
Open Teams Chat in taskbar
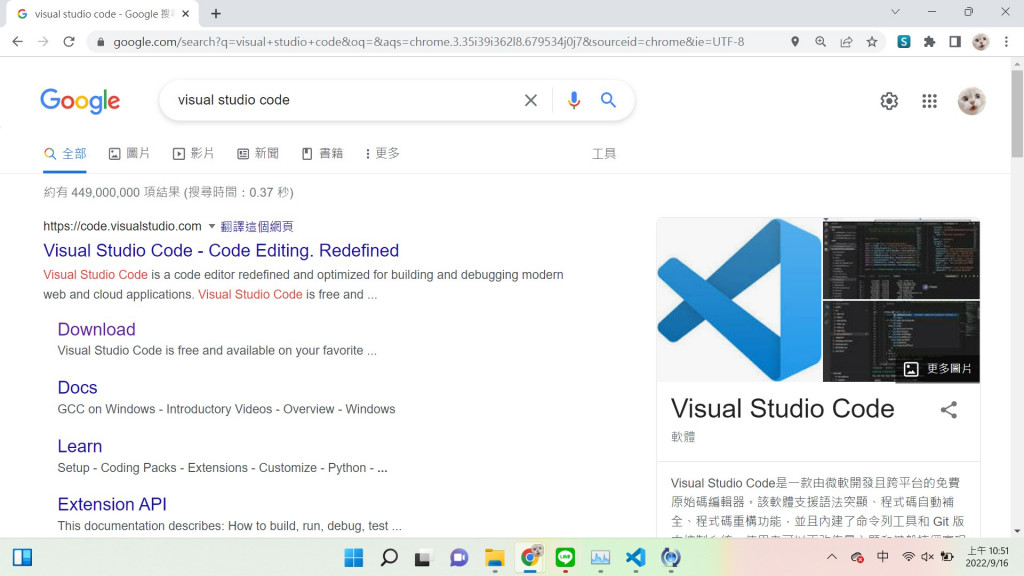[x=459, y=558]
